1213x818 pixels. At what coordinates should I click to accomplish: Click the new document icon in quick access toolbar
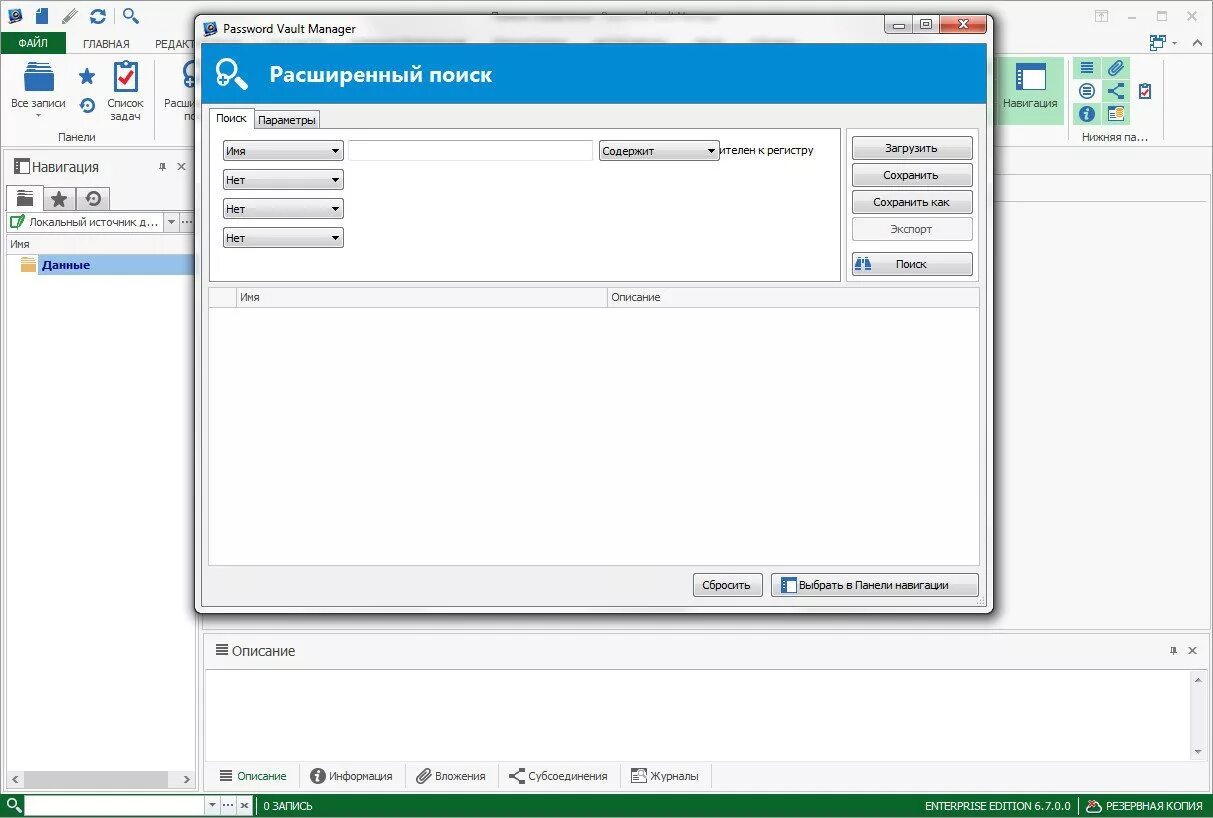click(x=42, y=16)
